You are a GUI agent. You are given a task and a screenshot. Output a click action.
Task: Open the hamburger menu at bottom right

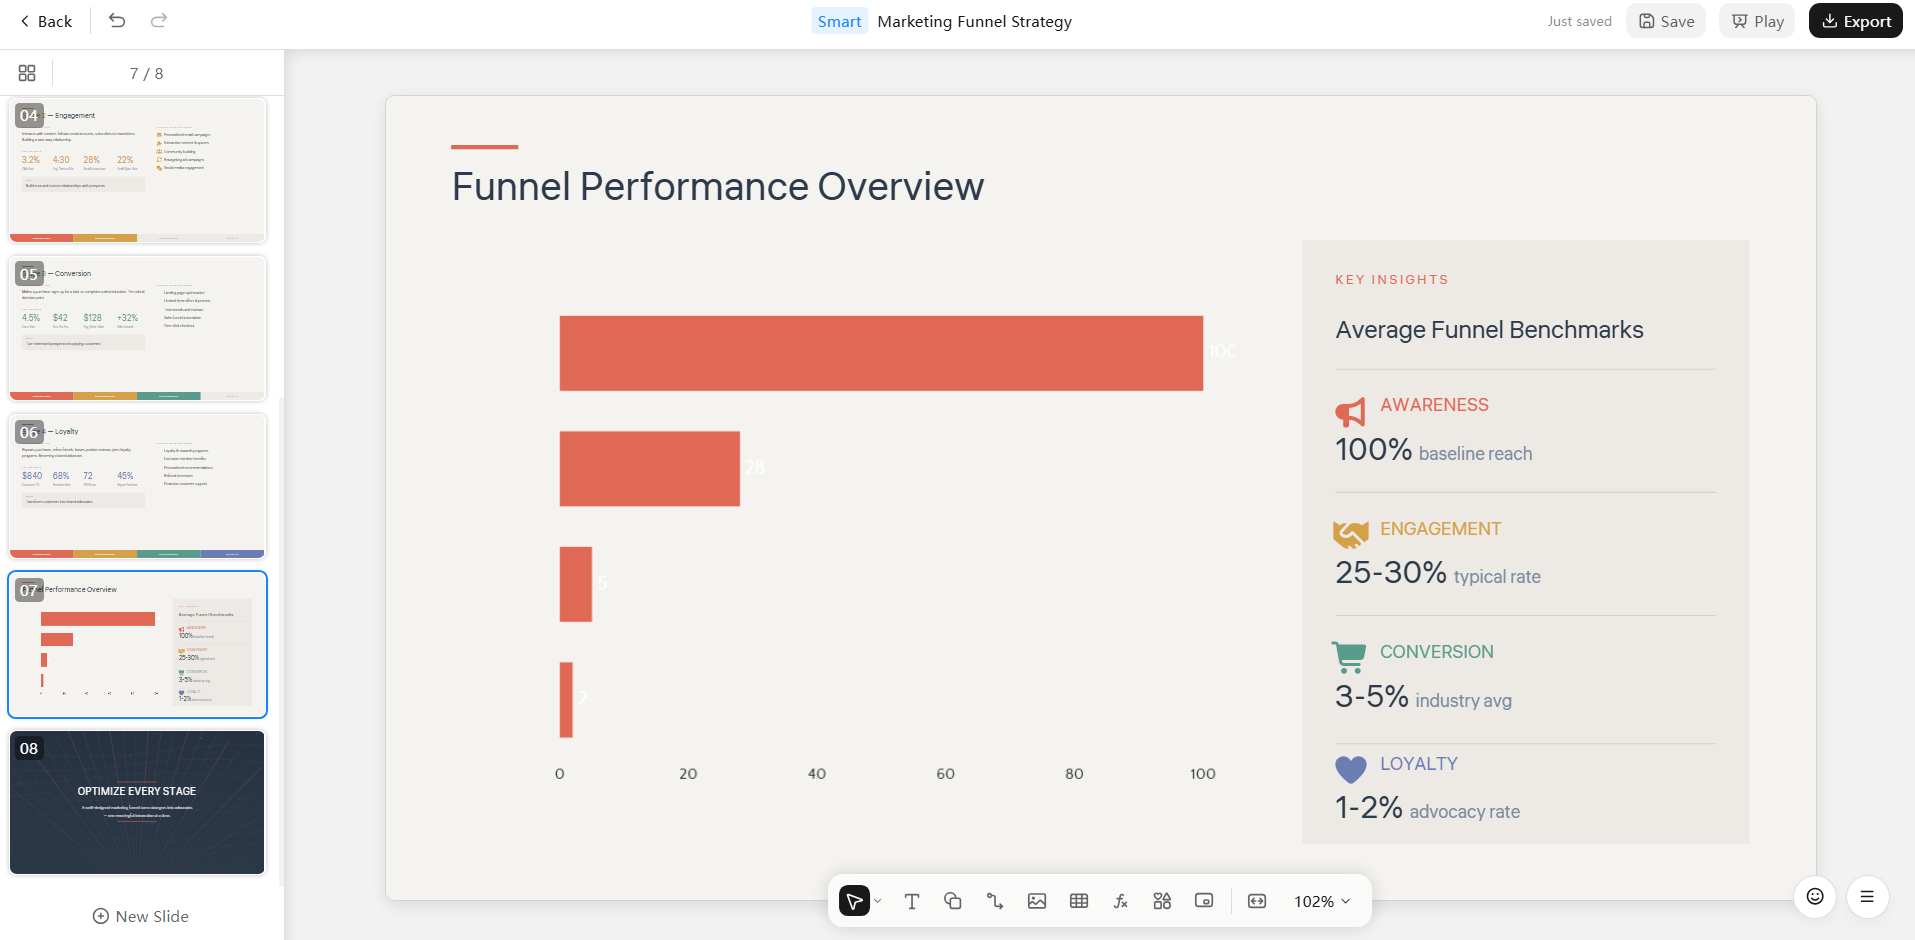pos(1867,897)
